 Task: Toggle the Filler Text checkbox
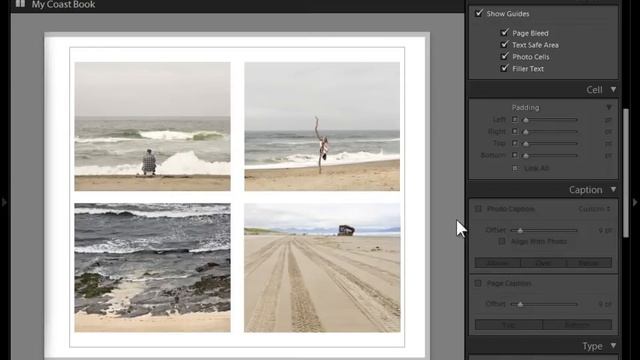[x=505, y=68]
